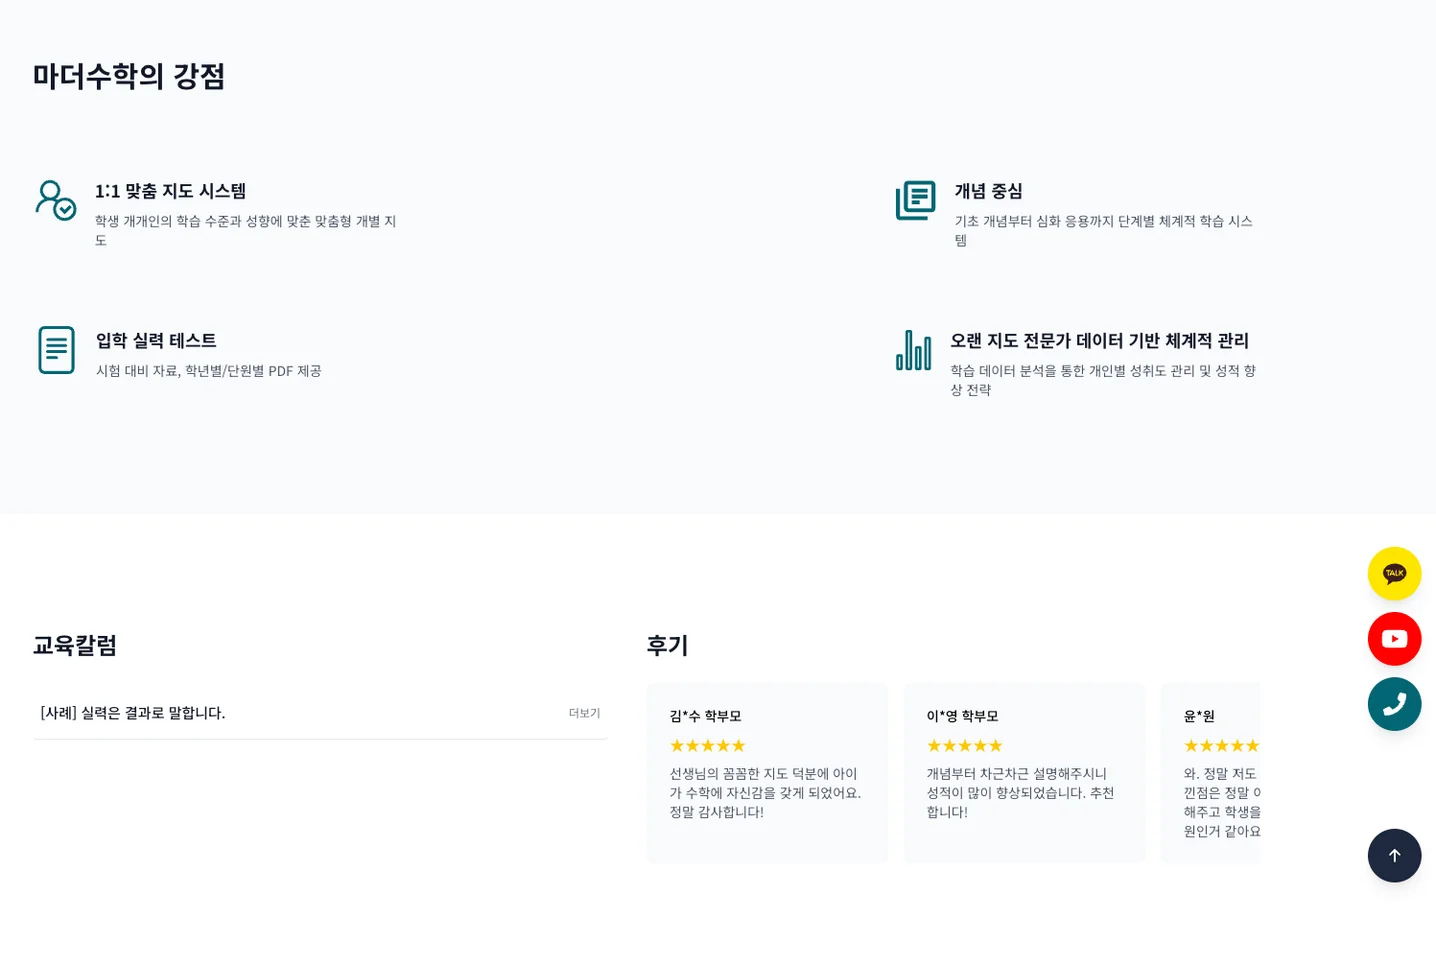The image size is (1436, 964).
Task: Click the 더보기 link in 교육칼럼
Action: click(x=584, y=712)
